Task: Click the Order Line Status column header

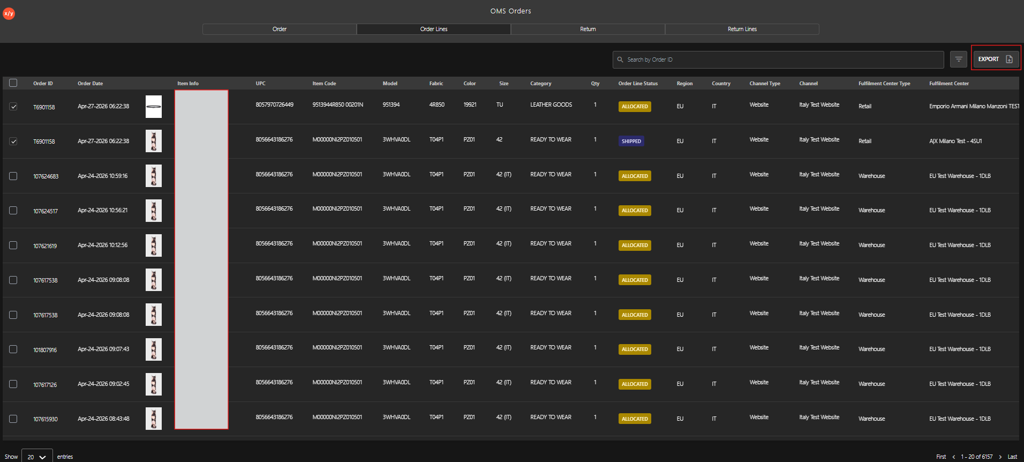Action: 638,84
